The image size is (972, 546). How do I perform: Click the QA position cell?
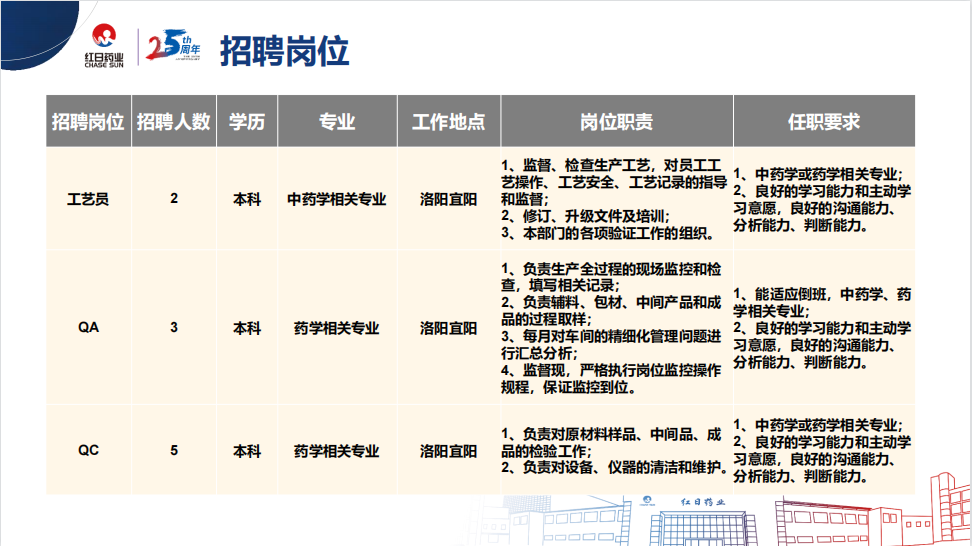click(88, 327)
